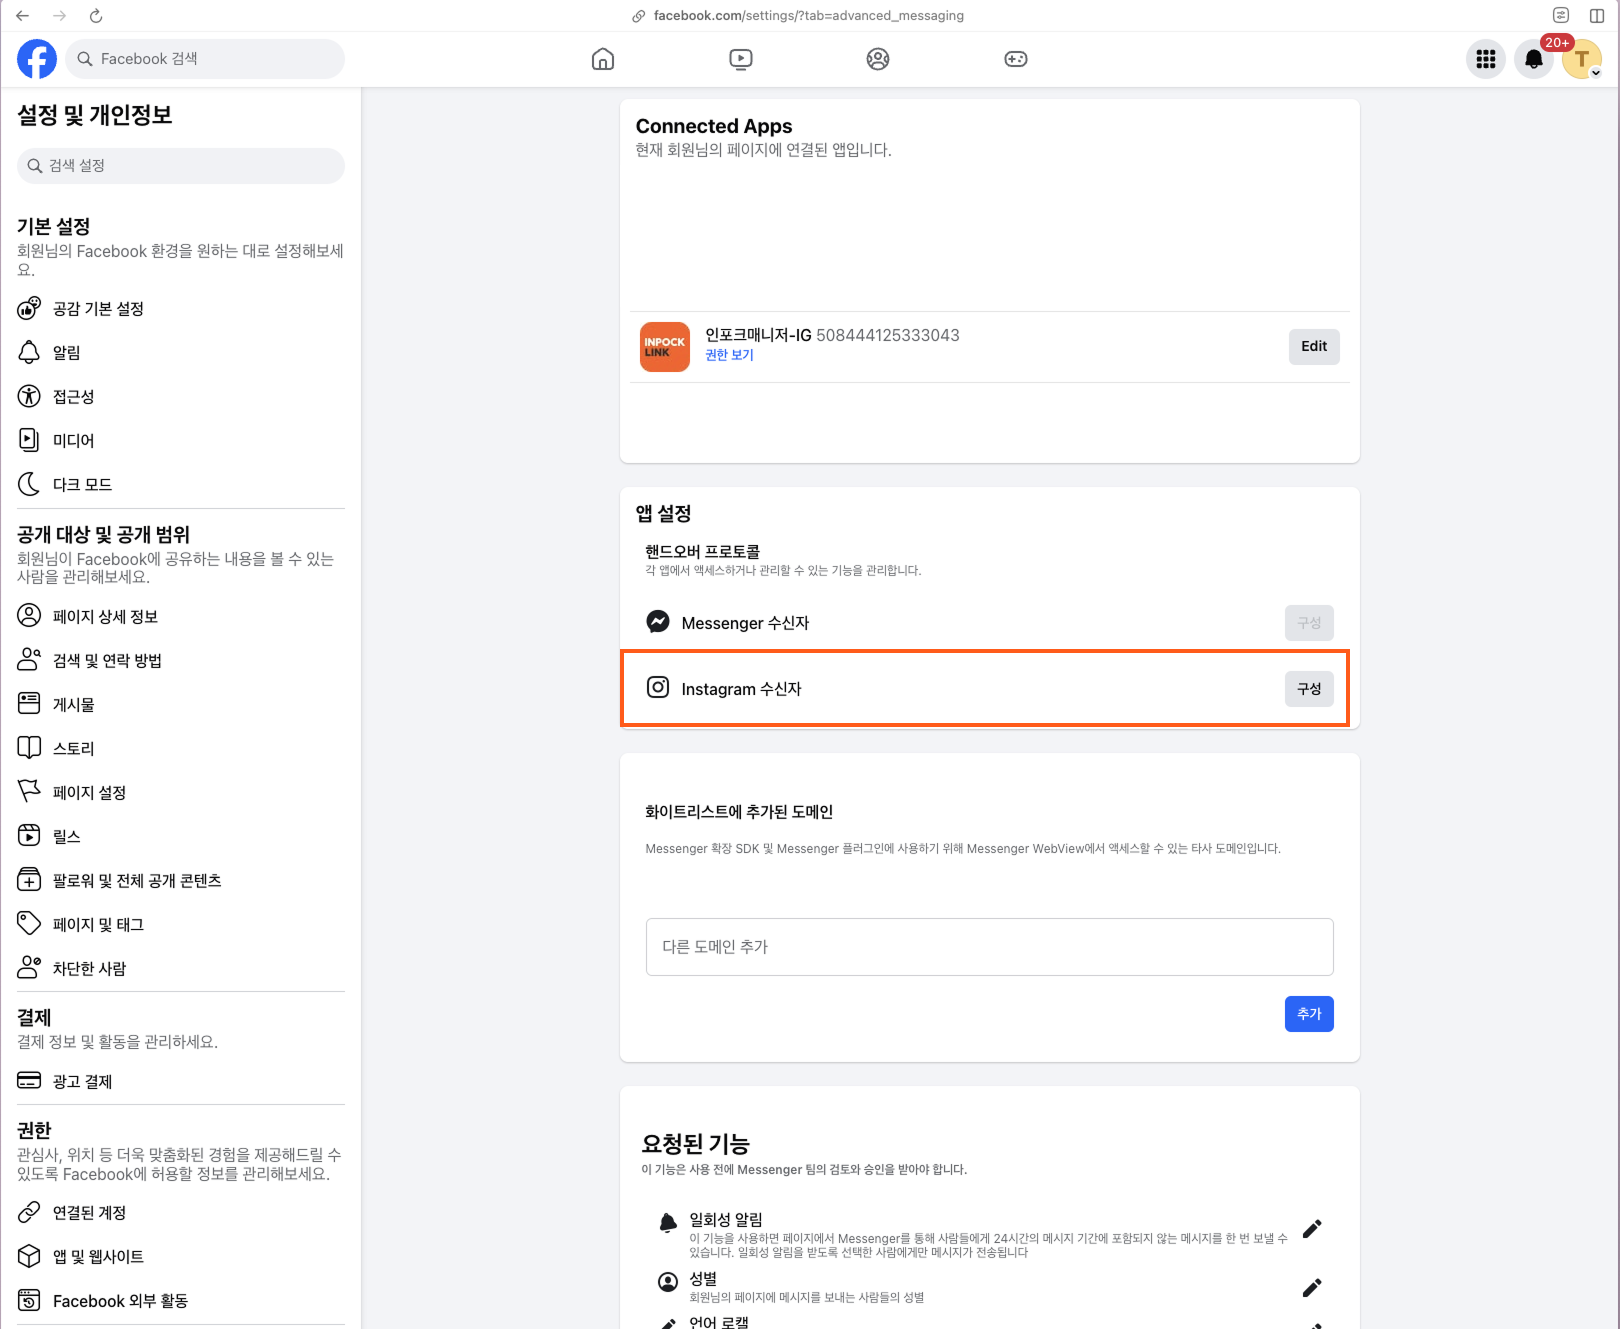1620x1329 pixels.
Task: Open 페이지 상세 정보 in sidebar
Action: click(x=181, y=617)
